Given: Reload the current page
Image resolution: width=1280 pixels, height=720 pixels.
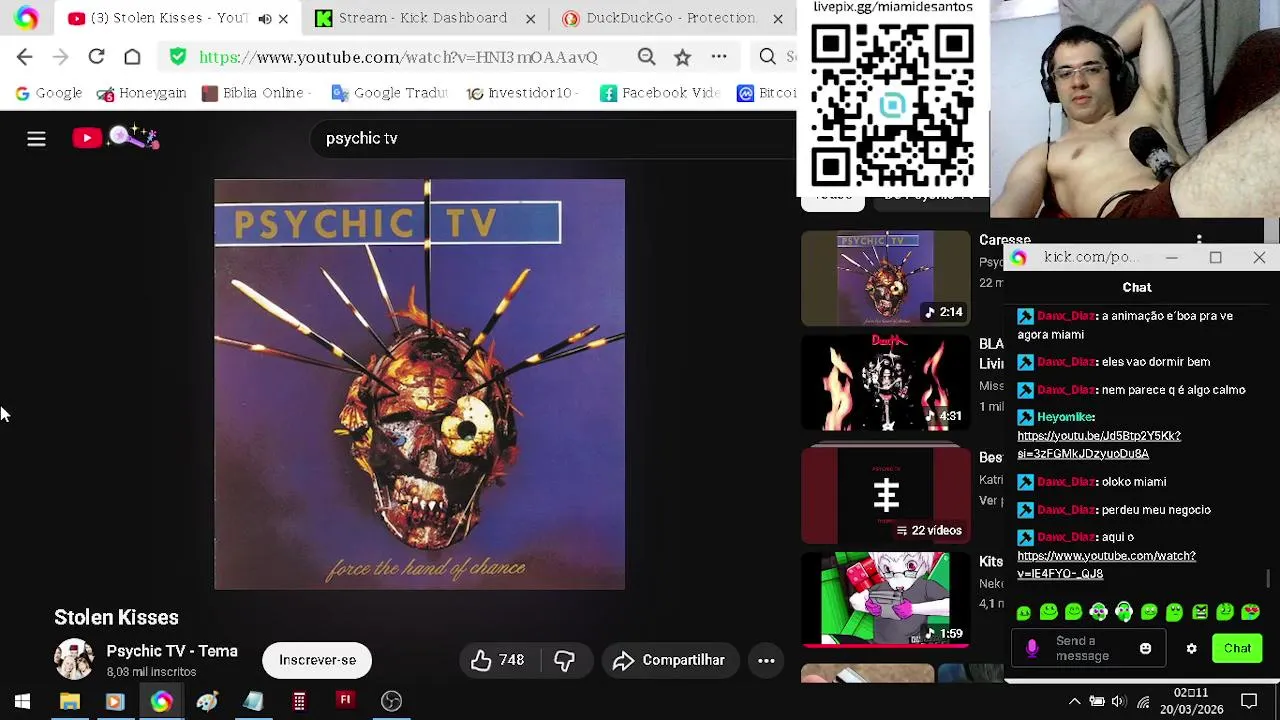Looking at the screenshot, I should tap(96, 57).
